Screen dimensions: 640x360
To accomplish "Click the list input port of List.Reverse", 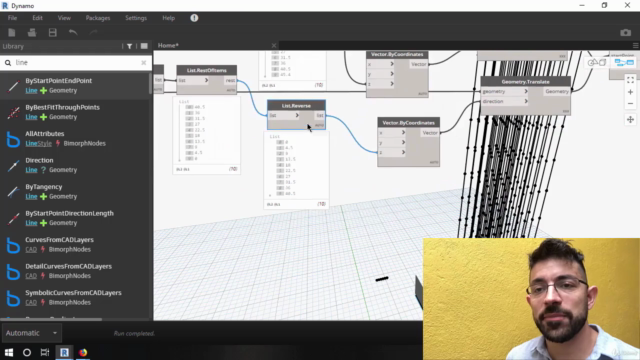I will click(284, 116).
